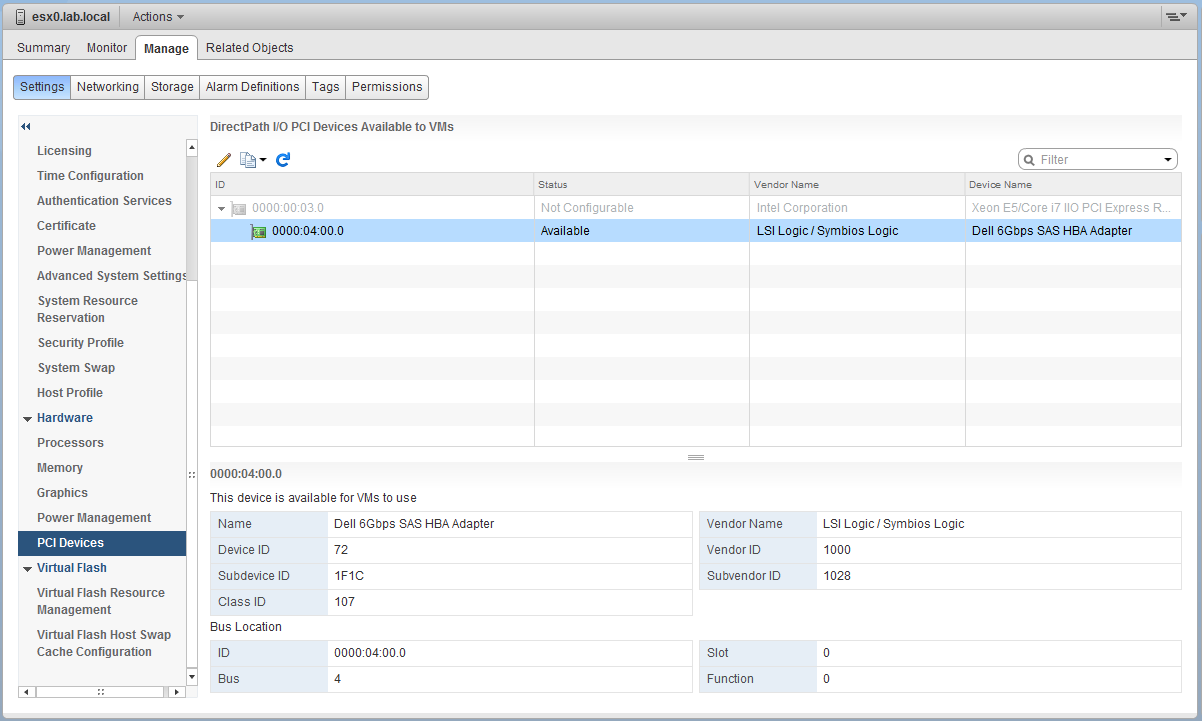
Task: Open the filter box dropdown arrow
Action: [1167, 158]
